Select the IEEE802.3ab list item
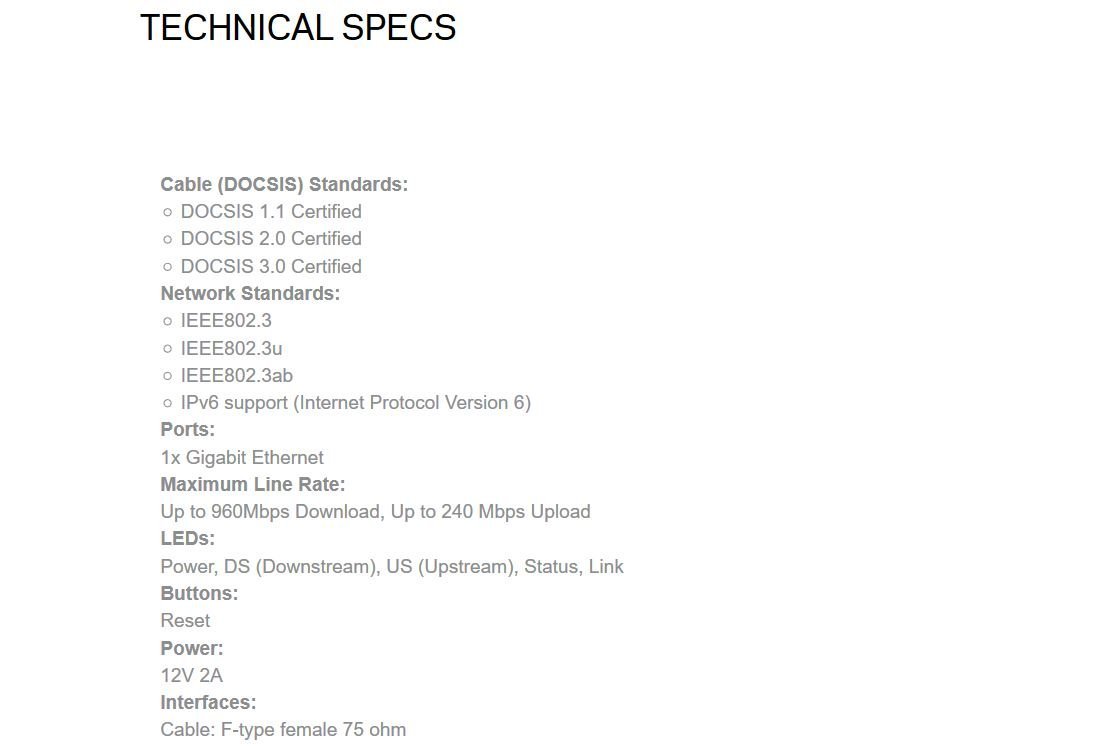The height and width of the screenshot is (748, 1104). click(x=236, y=375)
